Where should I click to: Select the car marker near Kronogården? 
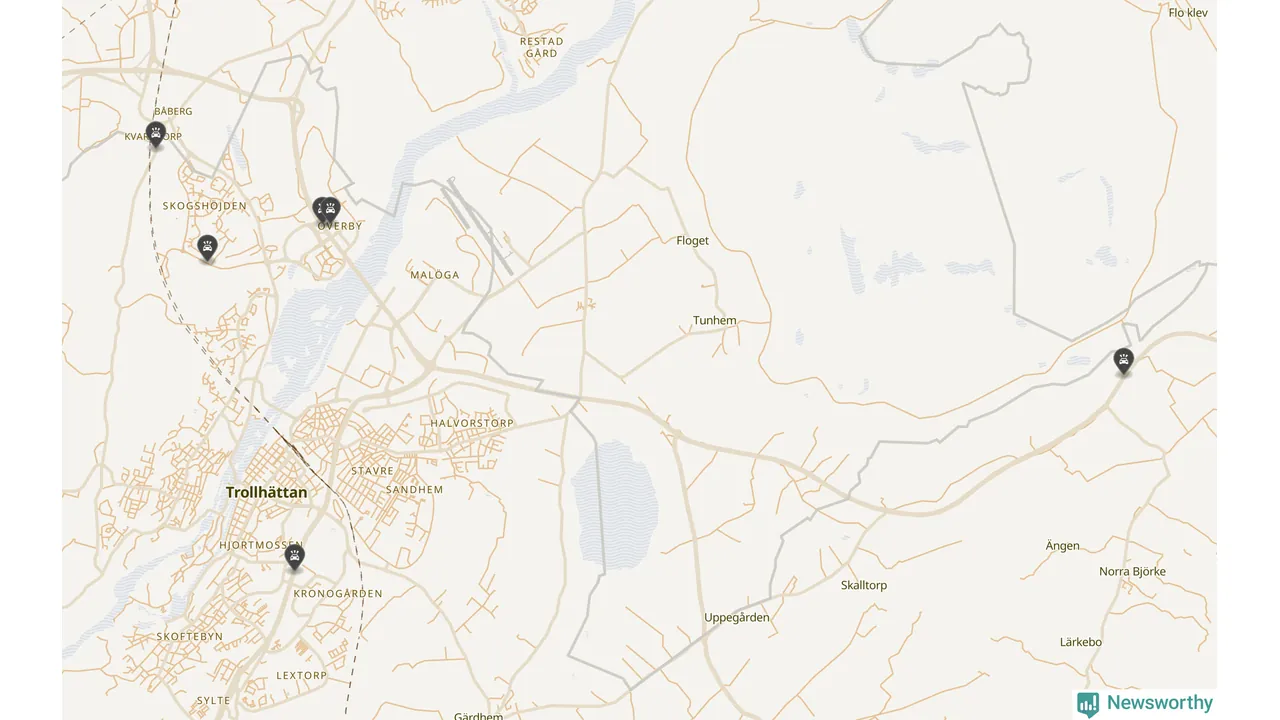pos(294,557)
